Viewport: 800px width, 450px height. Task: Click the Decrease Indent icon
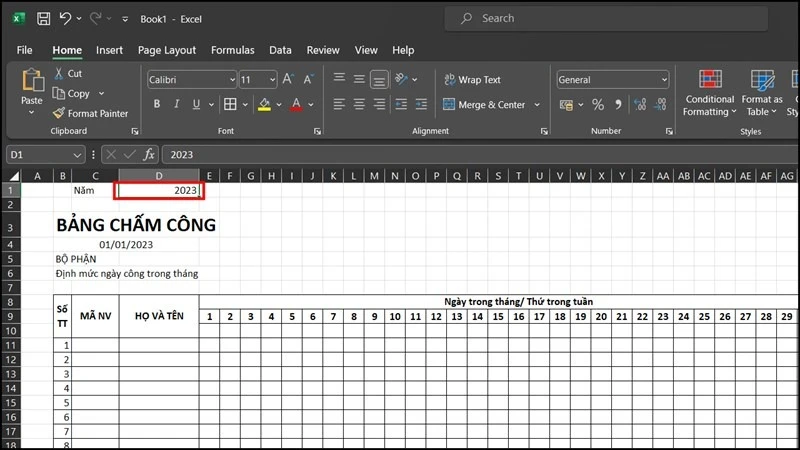[x=402, y=105]
